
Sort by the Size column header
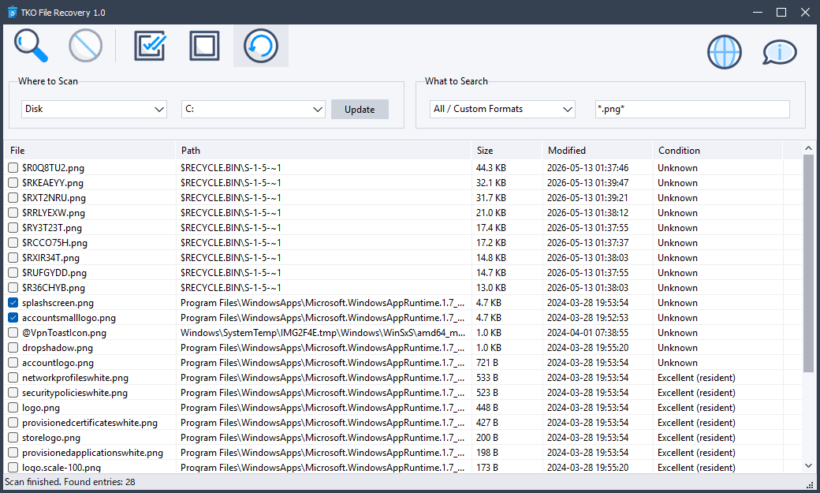(507, 151)
